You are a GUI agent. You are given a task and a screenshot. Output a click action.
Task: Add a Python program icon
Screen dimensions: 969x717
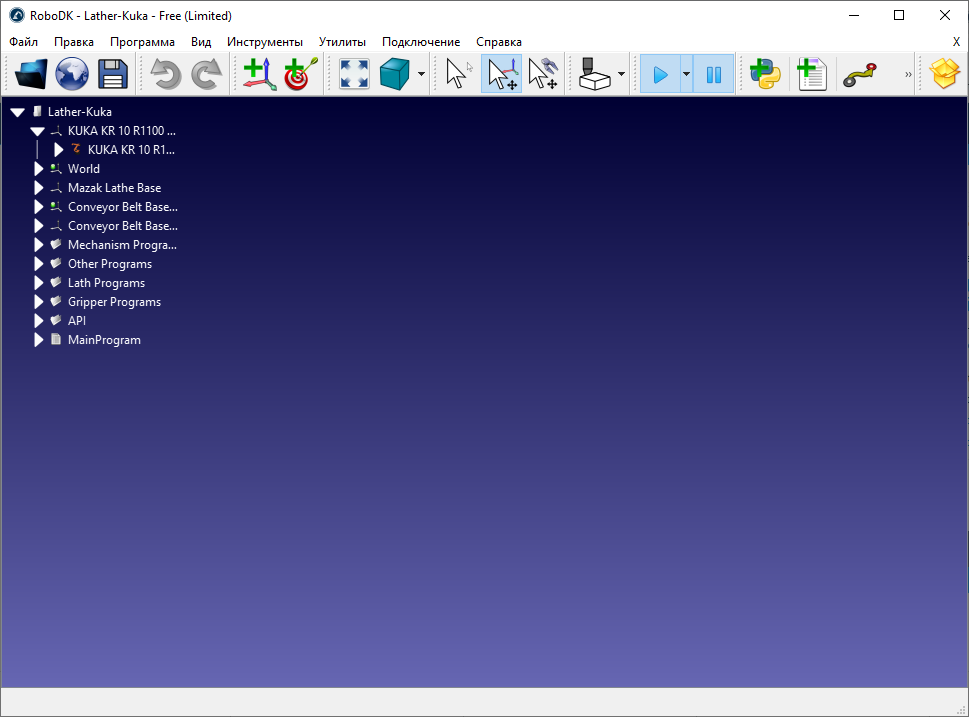[766, 74]
